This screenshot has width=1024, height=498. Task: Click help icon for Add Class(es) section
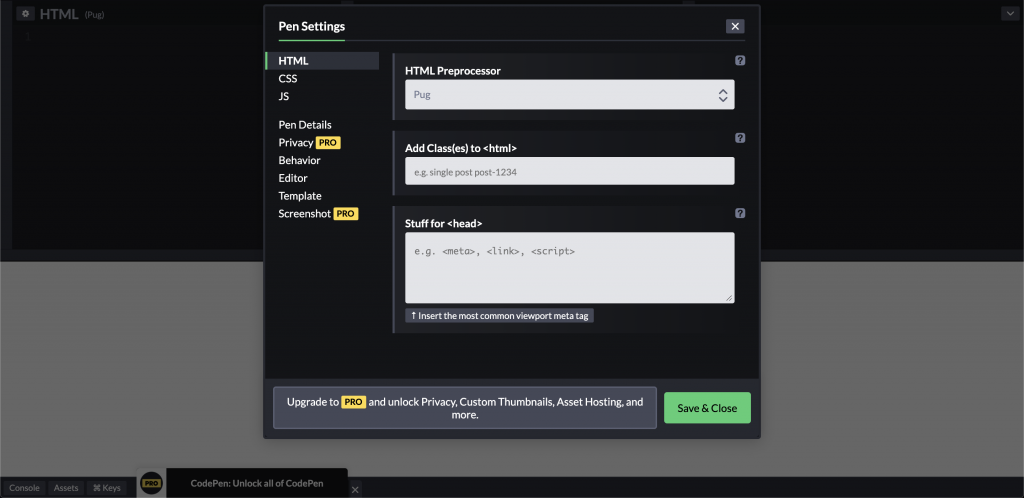coord(740,138)
